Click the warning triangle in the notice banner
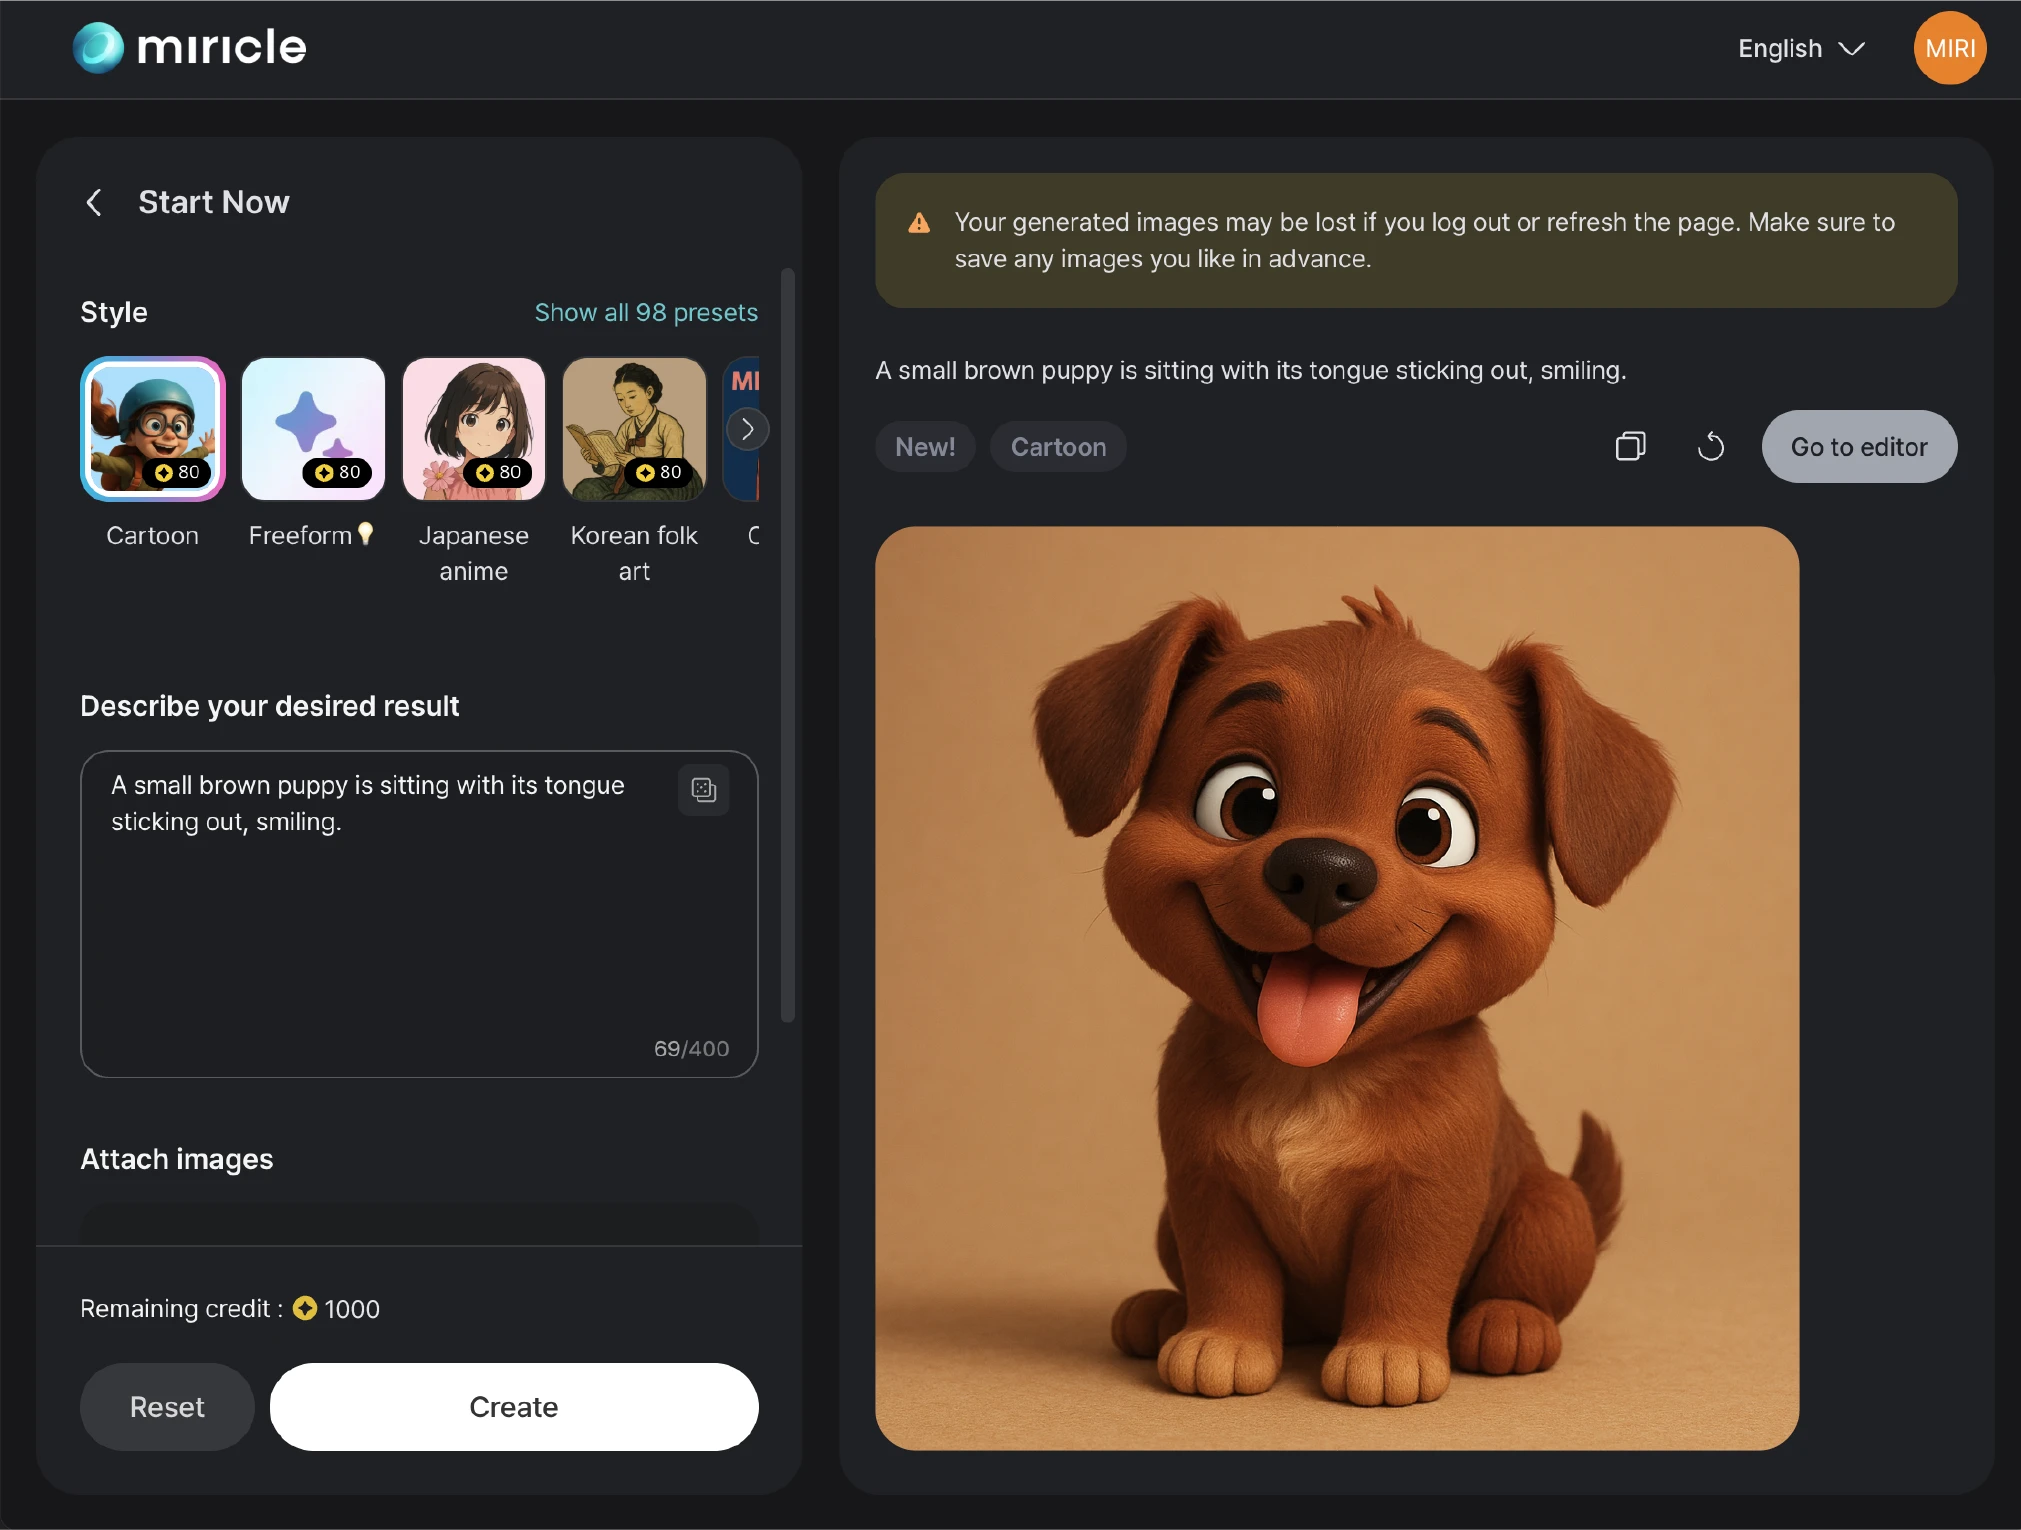2021x1530 pixels. (919, 223)
